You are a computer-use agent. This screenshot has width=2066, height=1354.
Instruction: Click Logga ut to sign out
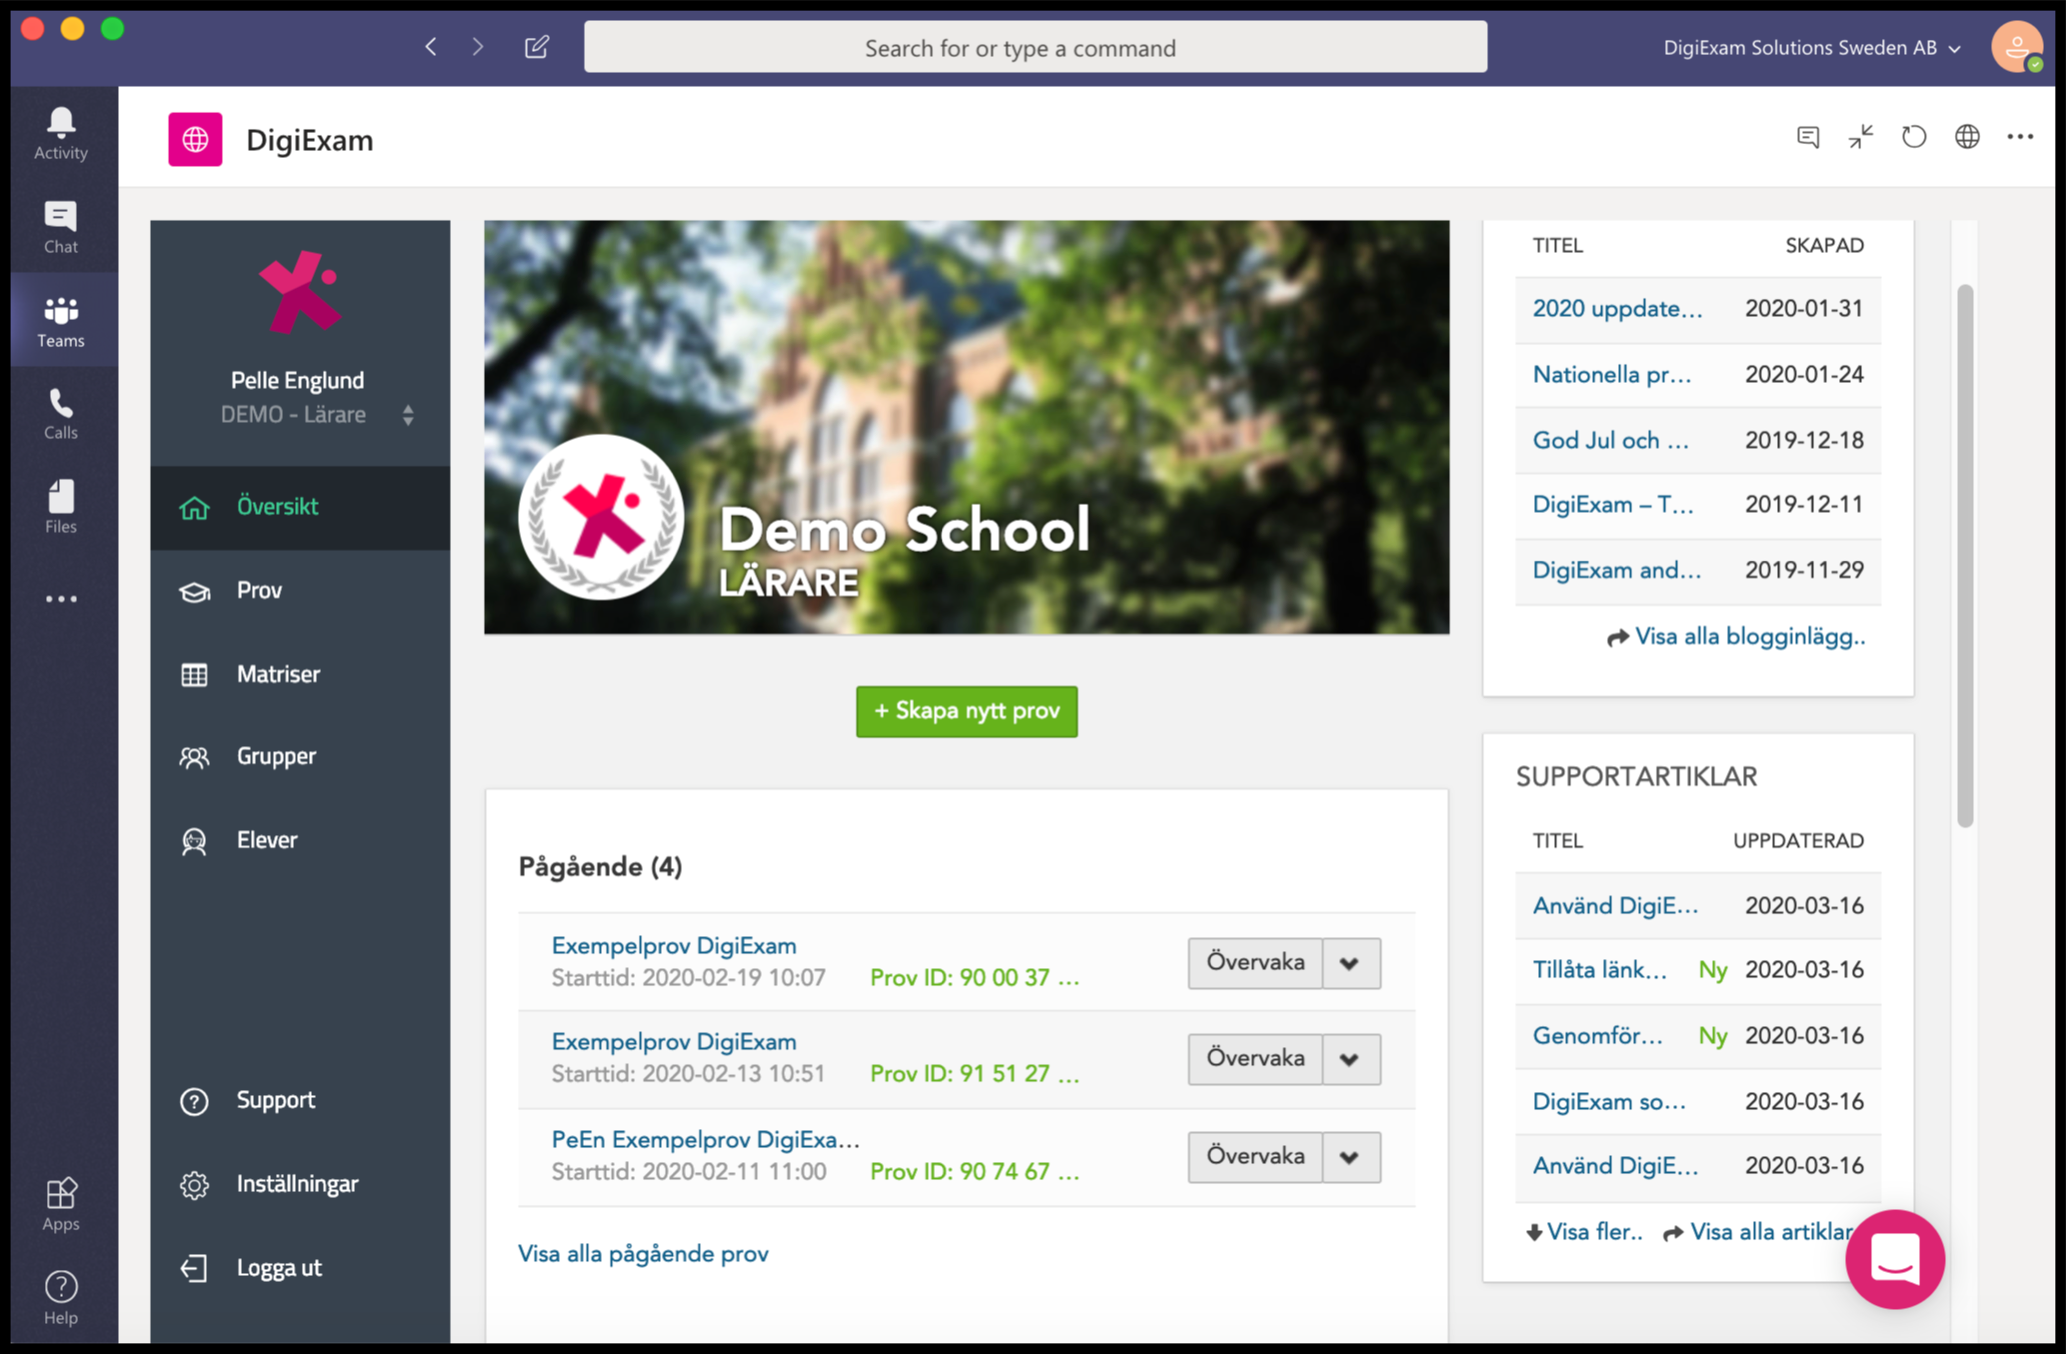300,1268
